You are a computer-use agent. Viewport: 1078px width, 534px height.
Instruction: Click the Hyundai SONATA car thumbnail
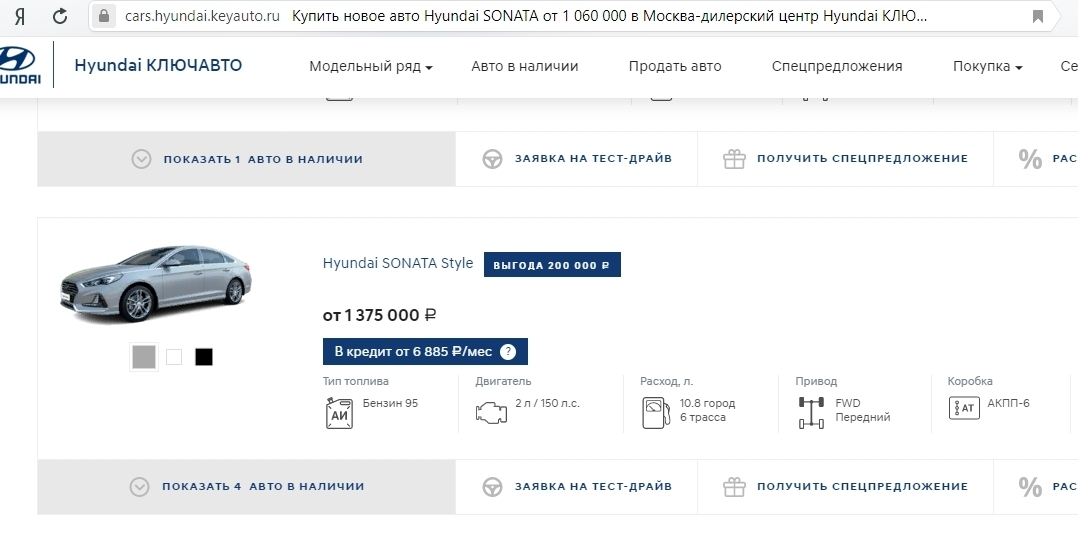pos(156,285)
